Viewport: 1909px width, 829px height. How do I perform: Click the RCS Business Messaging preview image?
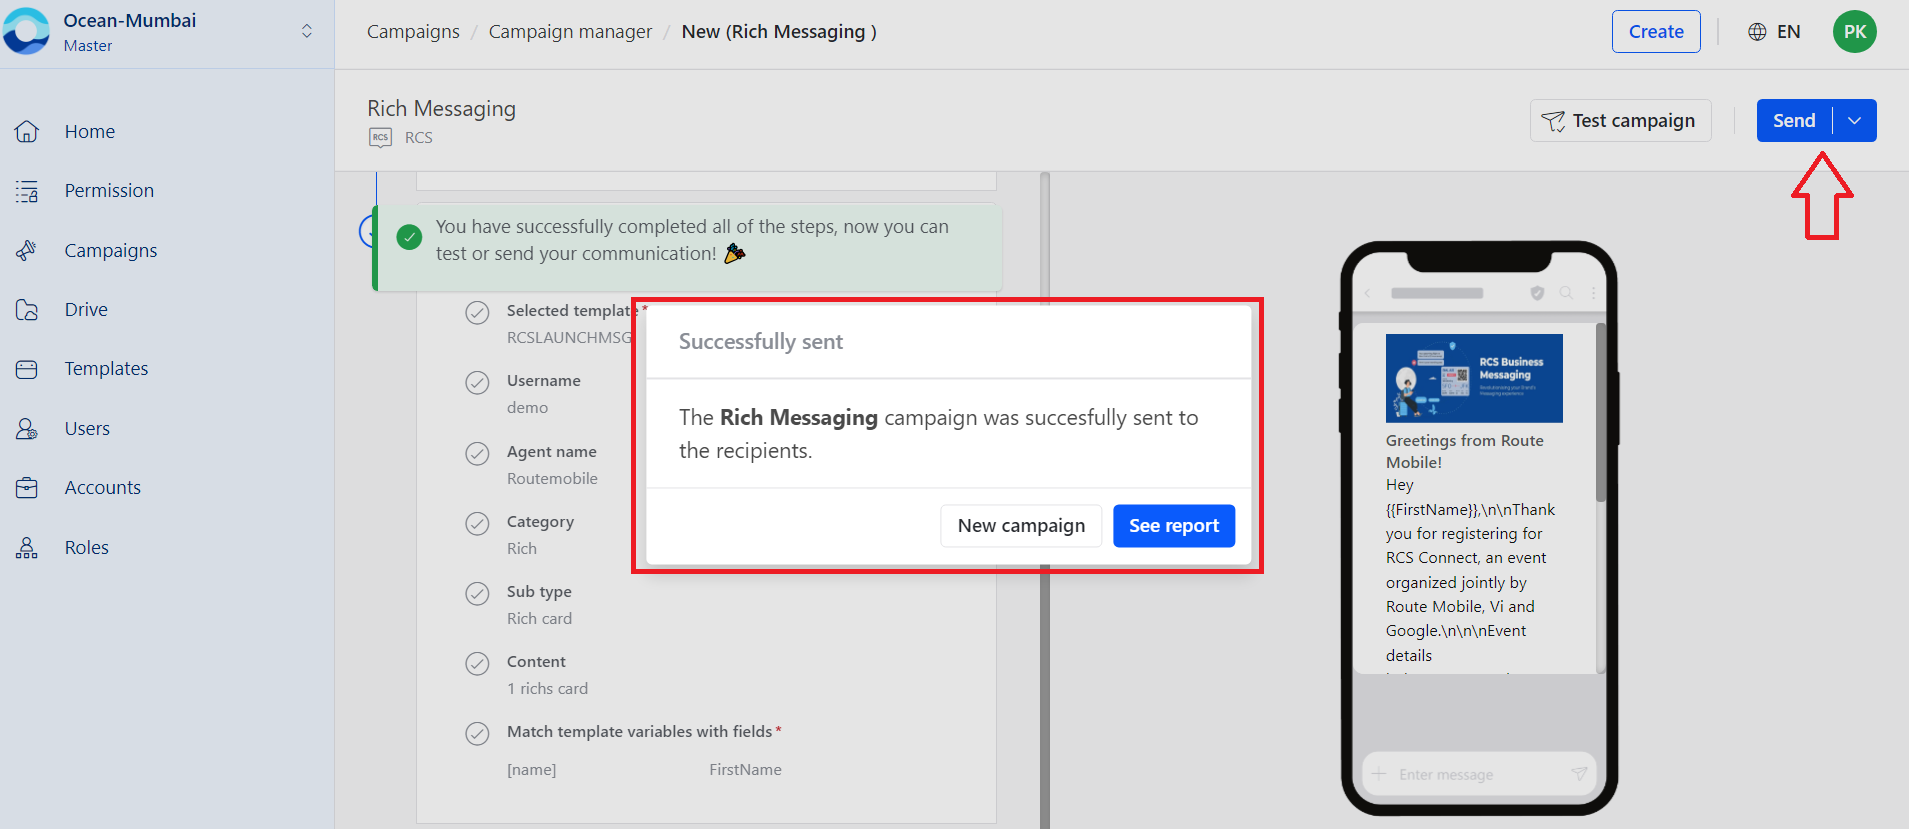pyautogui.click(x=1474, y=378)
